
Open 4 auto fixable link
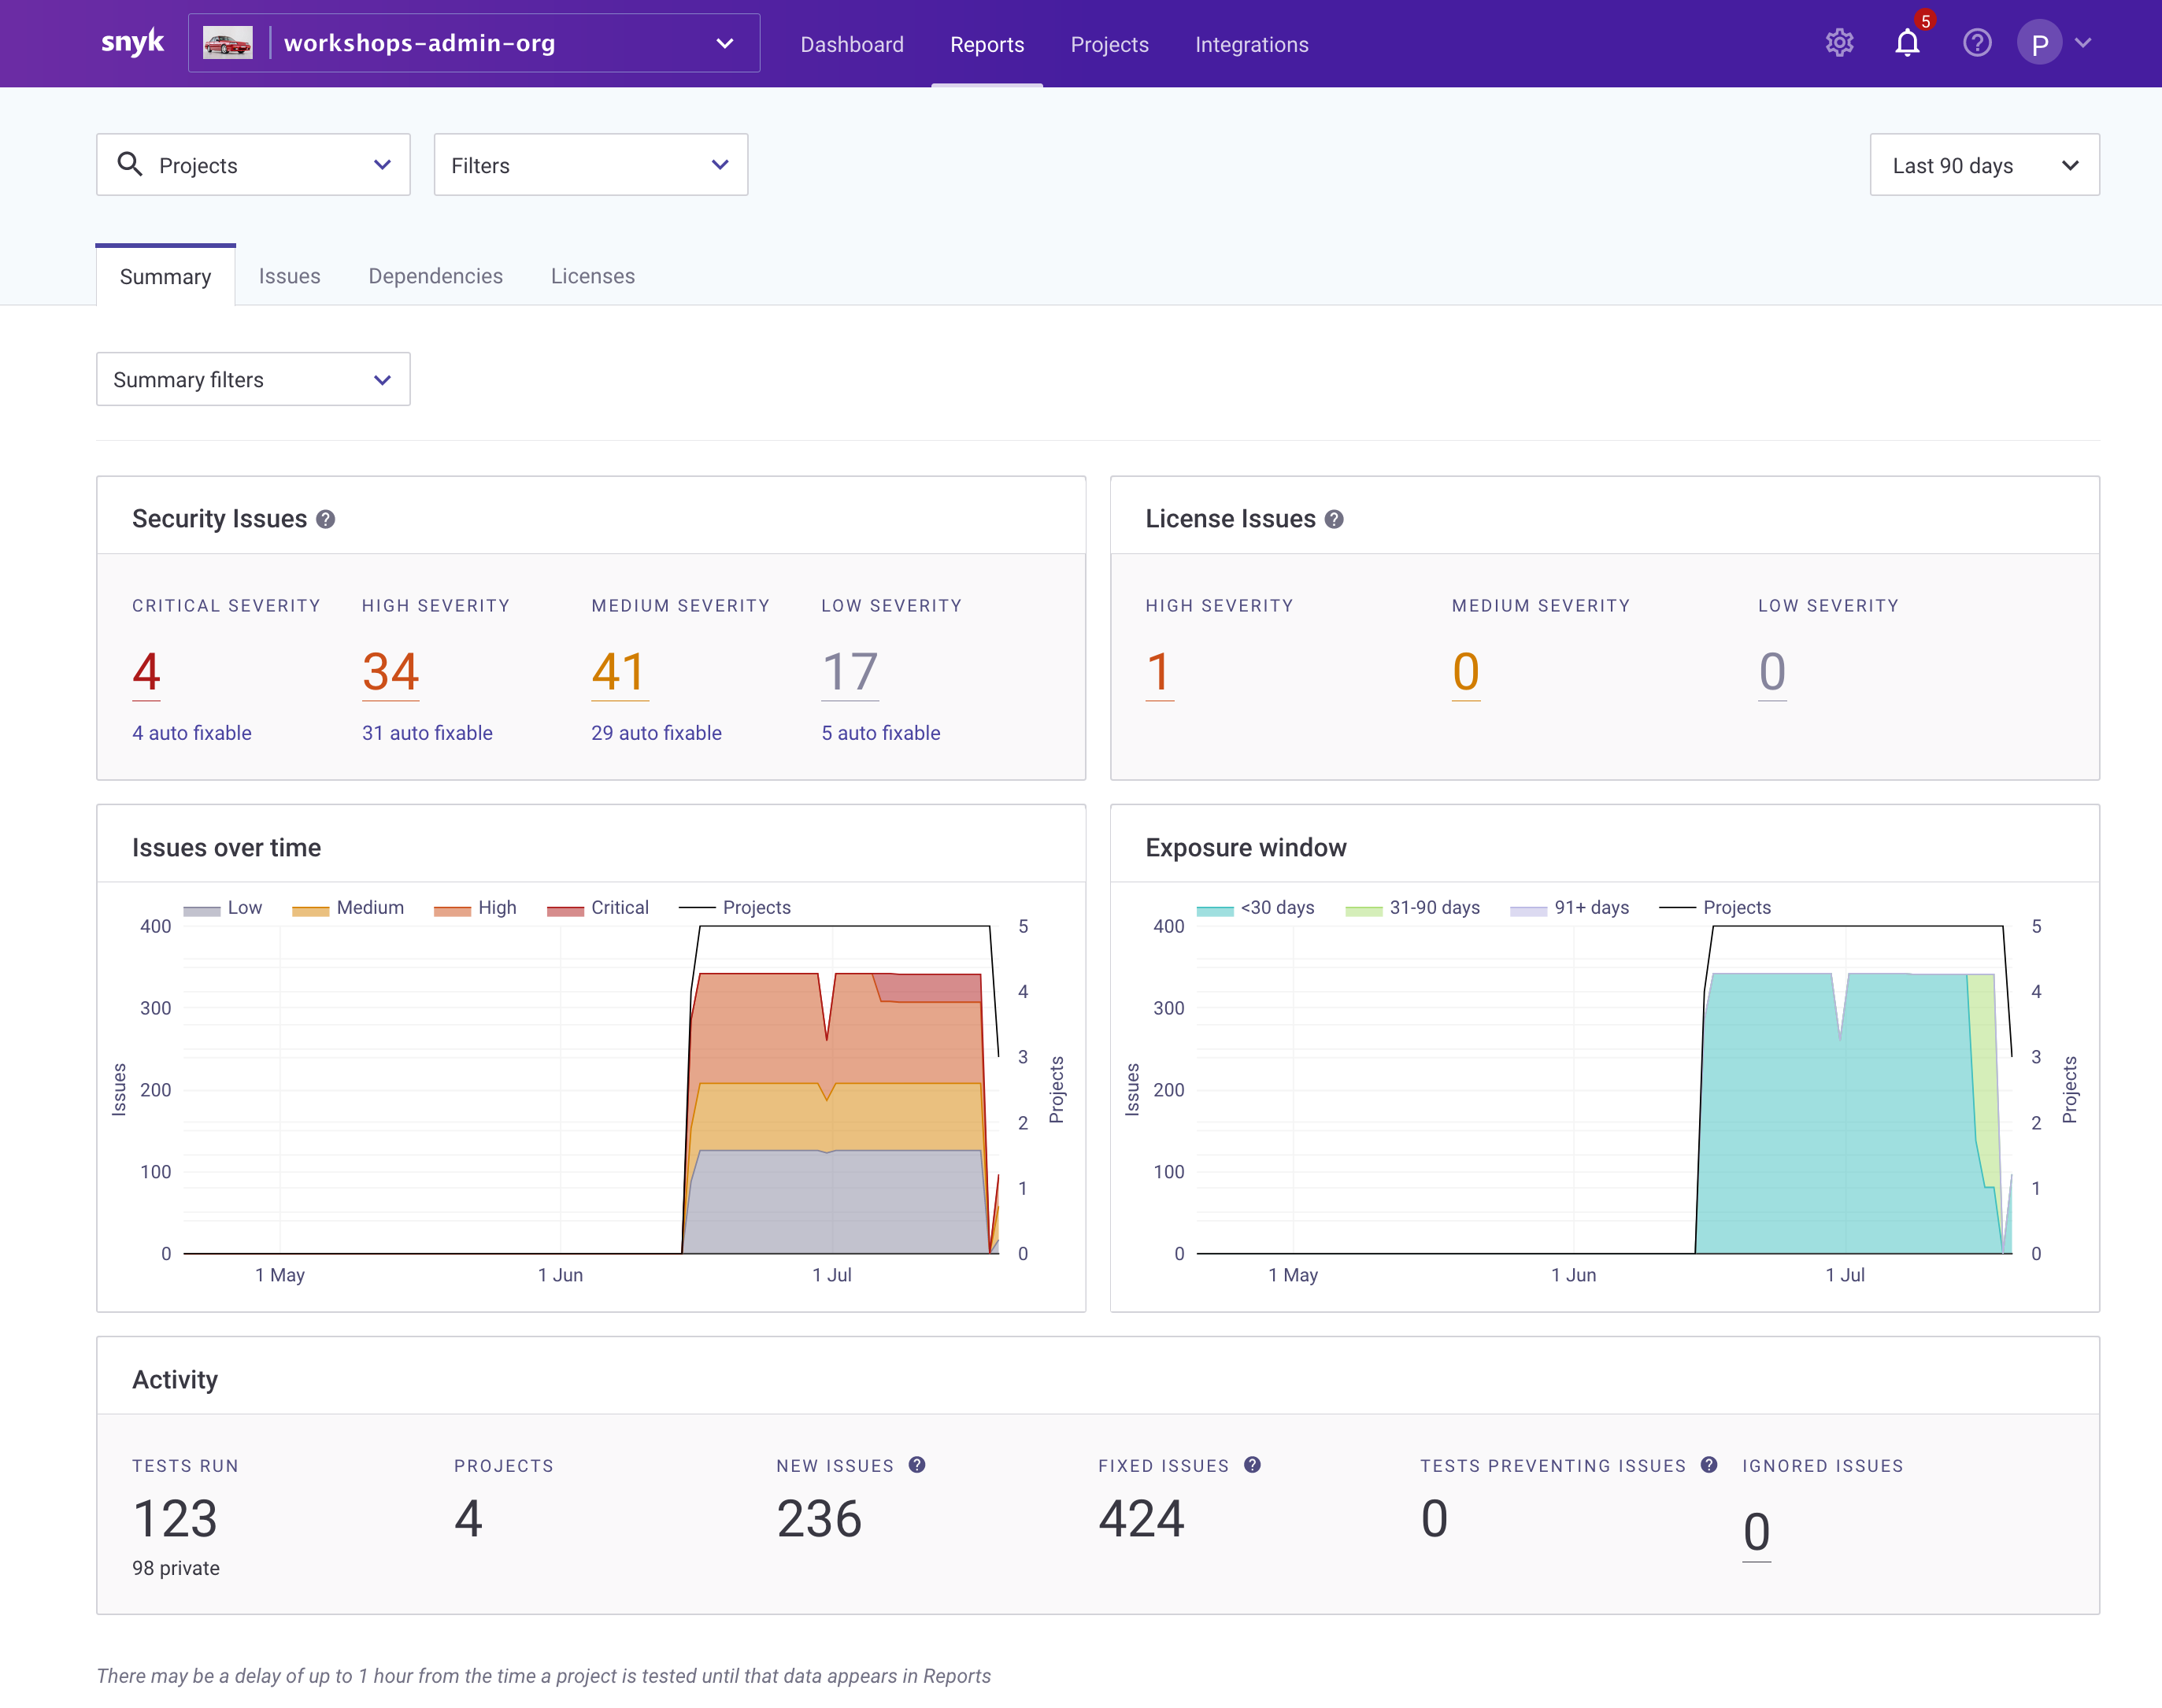191,733
